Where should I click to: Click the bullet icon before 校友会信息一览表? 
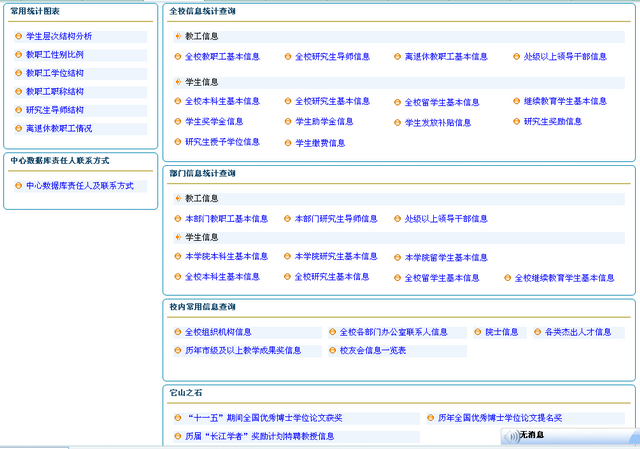pos(331,351)
